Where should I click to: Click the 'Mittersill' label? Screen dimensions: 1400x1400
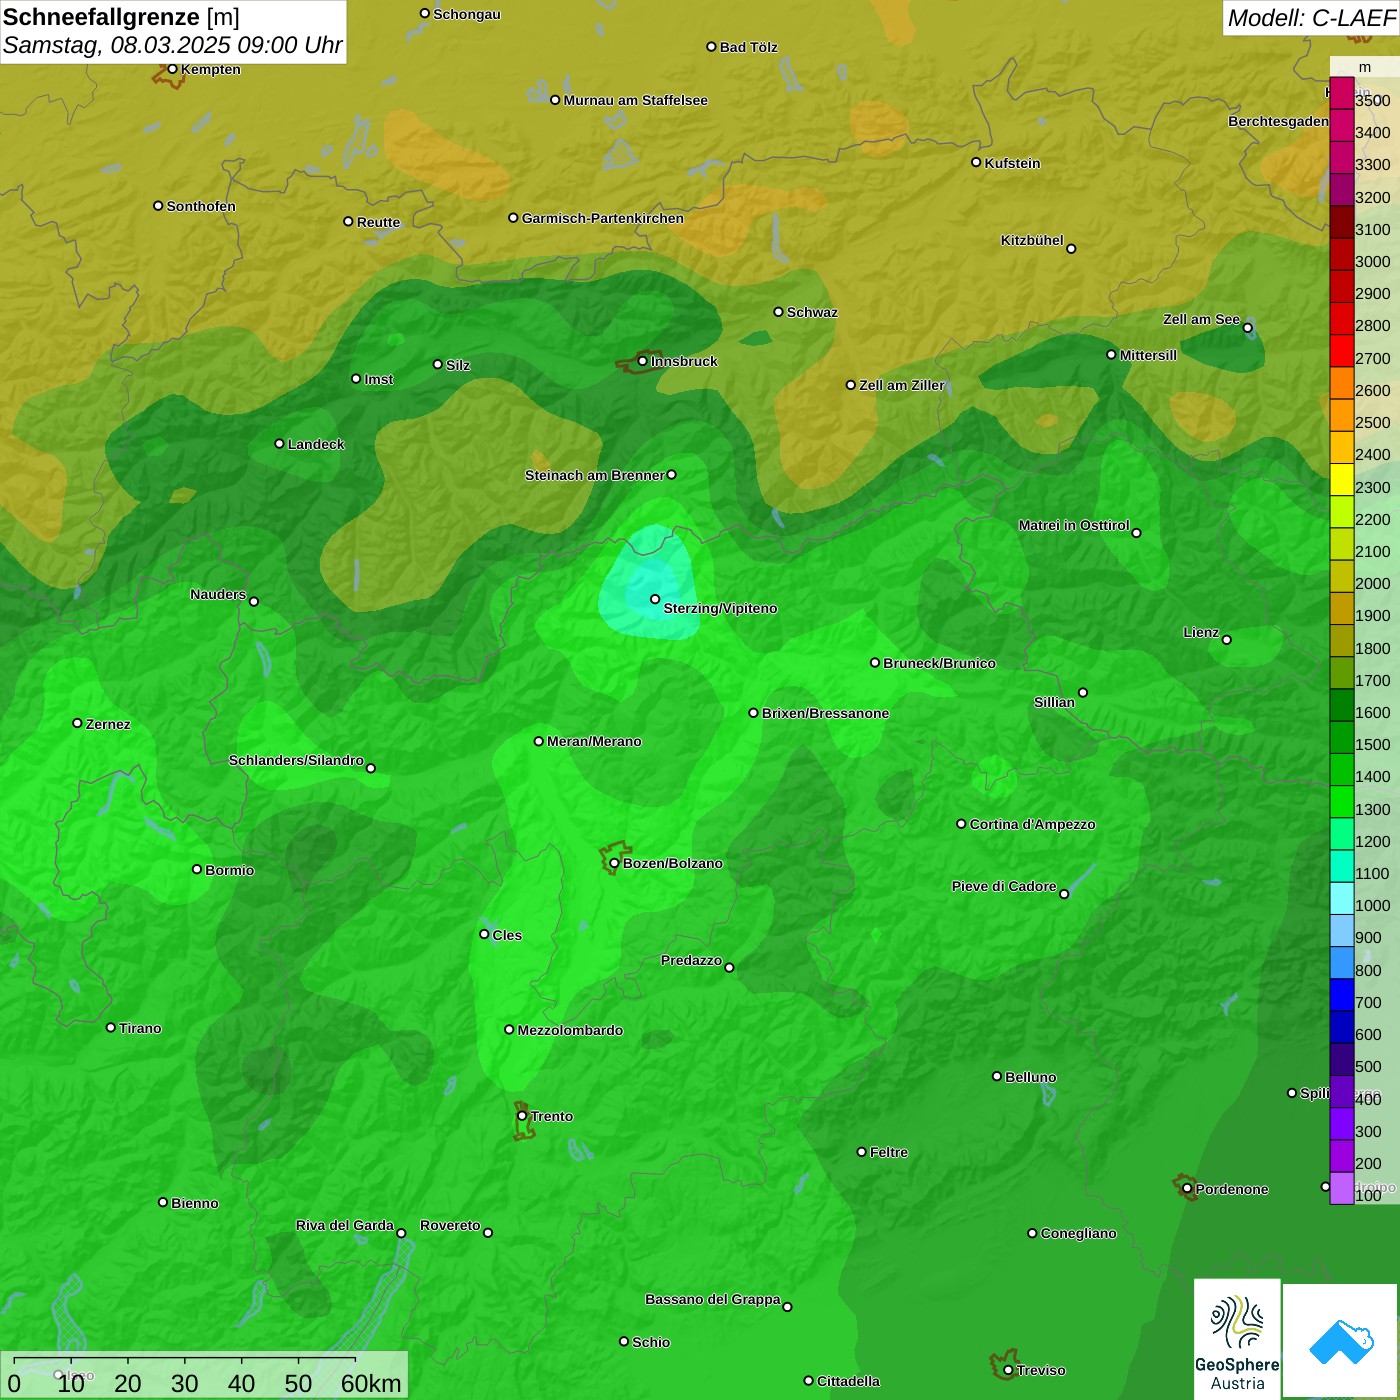pos(1148,355)
